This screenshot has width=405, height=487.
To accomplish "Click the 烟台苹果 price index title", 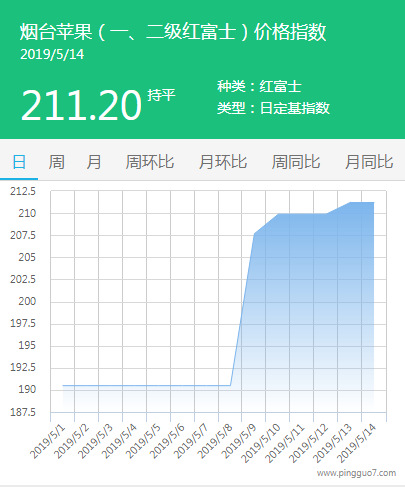I will [x=173, y=32].
